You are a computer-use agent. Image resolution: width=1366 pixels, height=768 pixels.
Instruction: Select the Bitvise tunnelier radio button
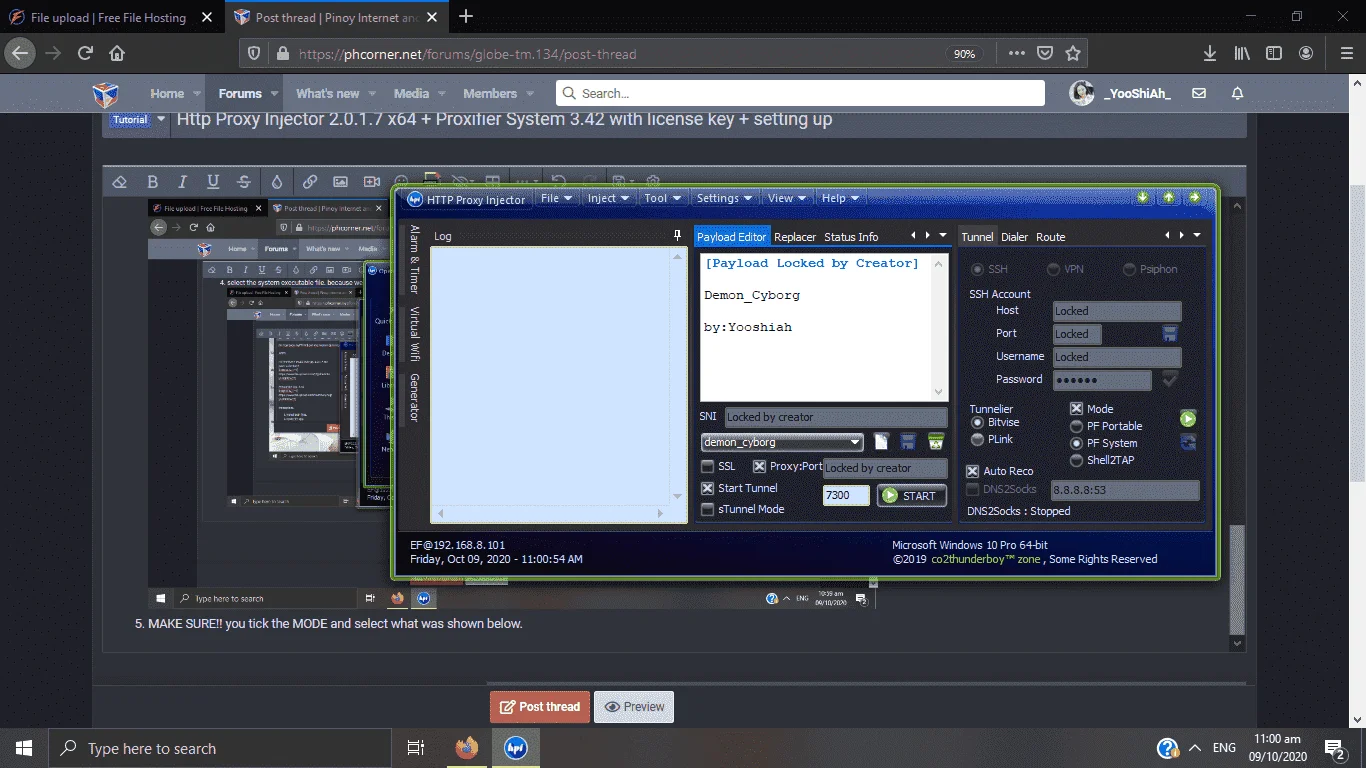977,423
